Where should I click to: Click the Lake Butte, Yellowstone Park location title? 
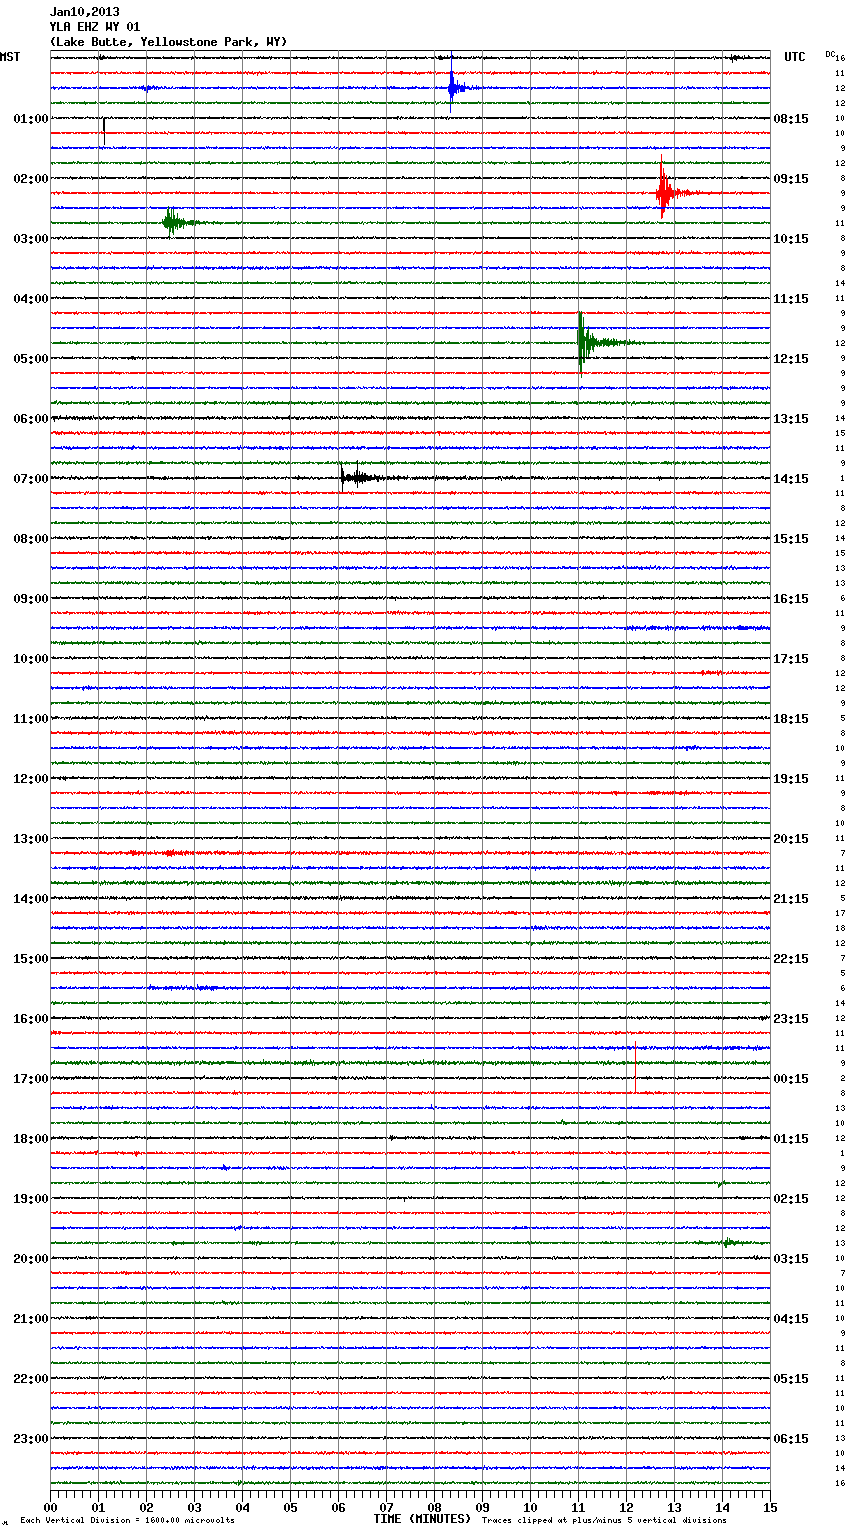pyautogui.click(x=168, y=42)
